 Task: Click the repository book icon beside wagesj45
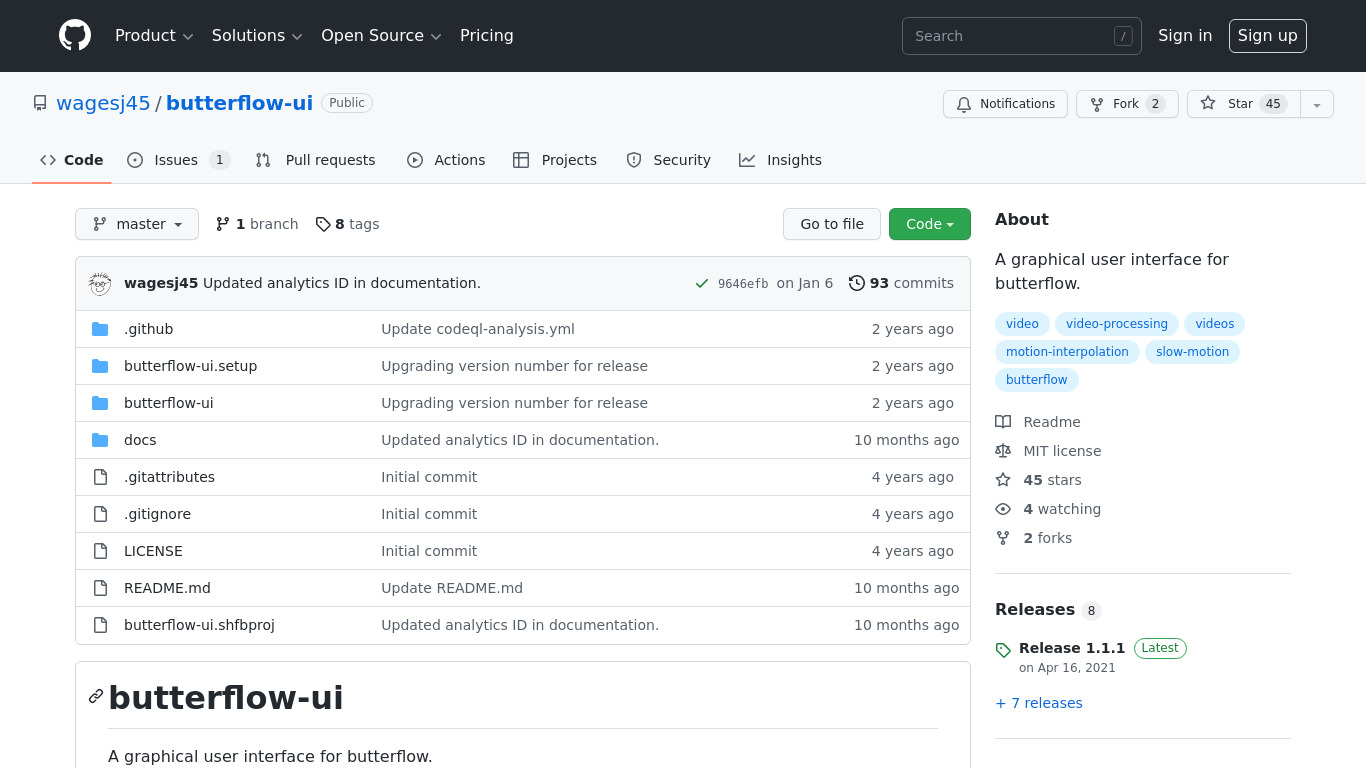tap(40, 103)
